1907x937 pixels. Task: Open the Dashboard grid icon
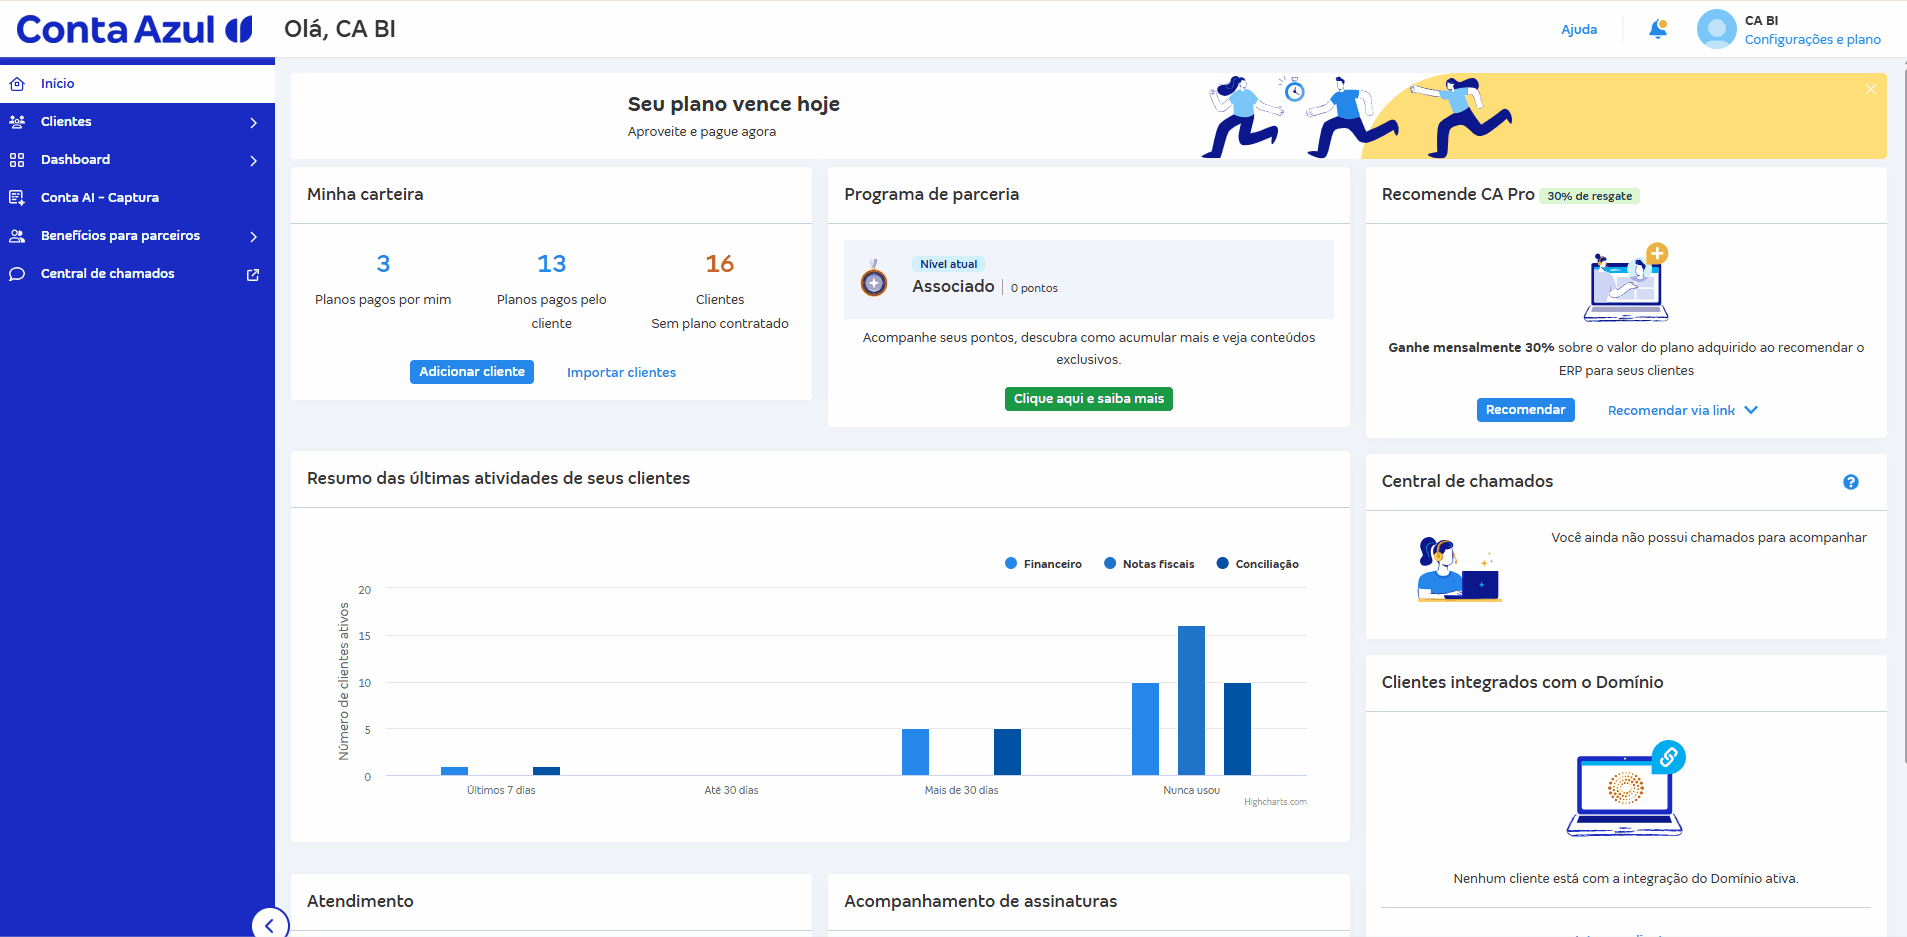(18, 159)
